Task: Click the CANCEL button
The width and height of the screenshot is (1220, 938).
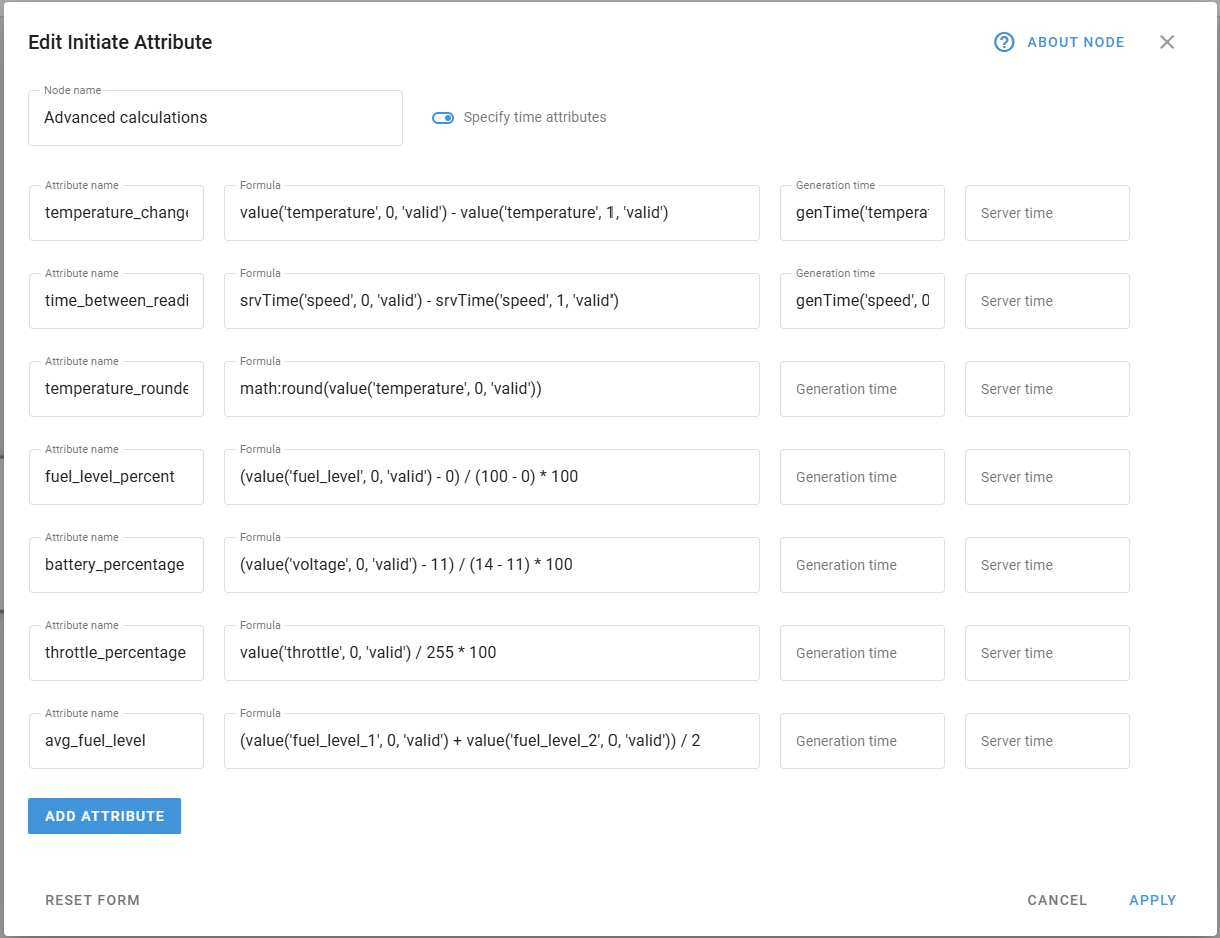Action: [x=1057, y=900]
